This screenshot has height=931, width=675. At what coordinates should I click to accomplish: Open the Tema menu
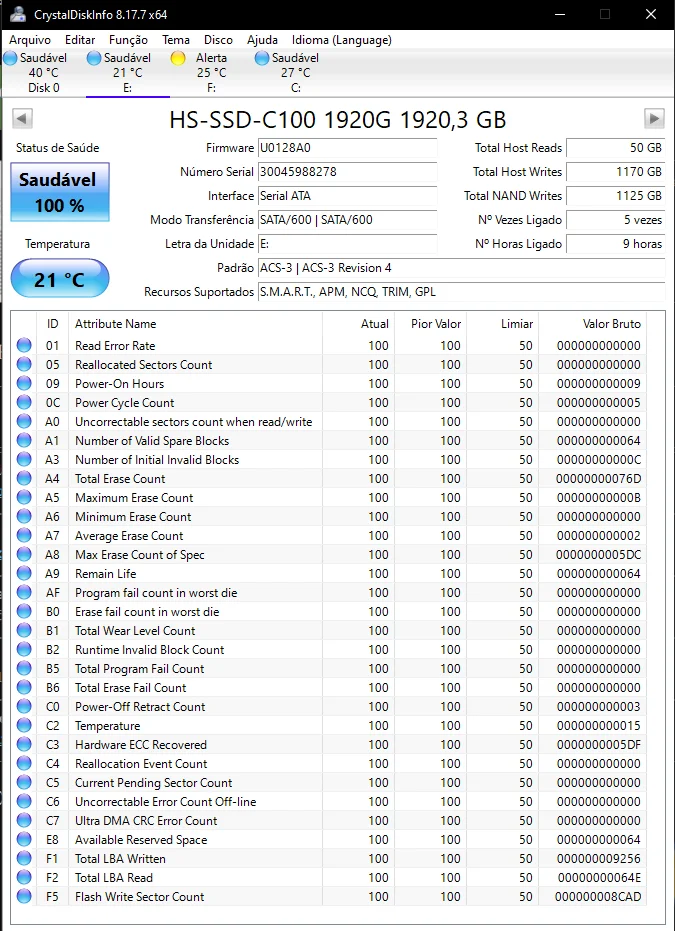point(176,40)
